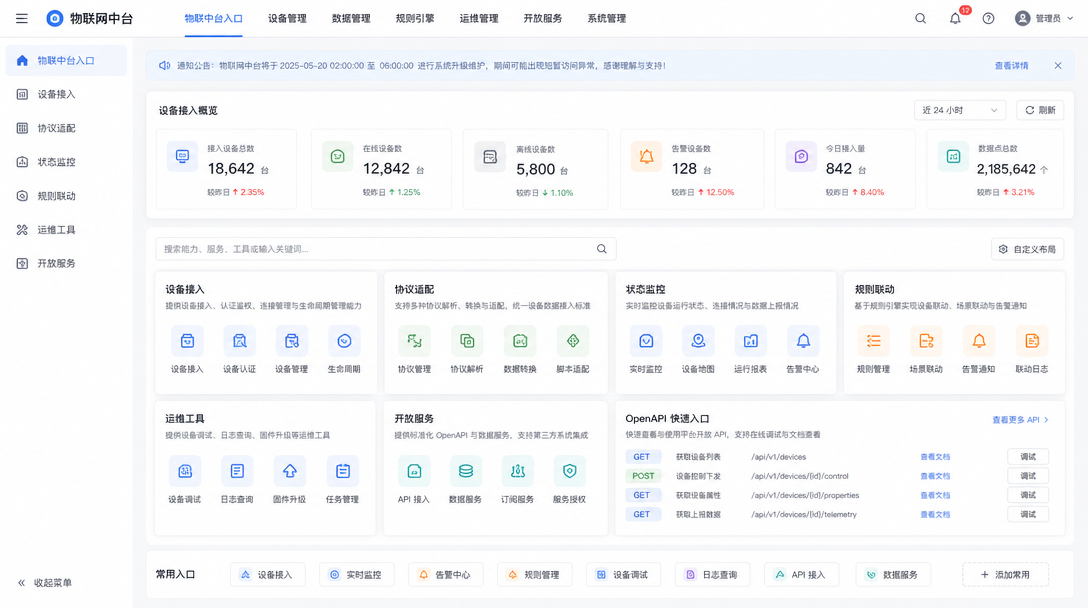Viewport: 1088px width, 608px height.
Task: Click the 接入设备总数 18,642 stat card
Action: point(226,169)
